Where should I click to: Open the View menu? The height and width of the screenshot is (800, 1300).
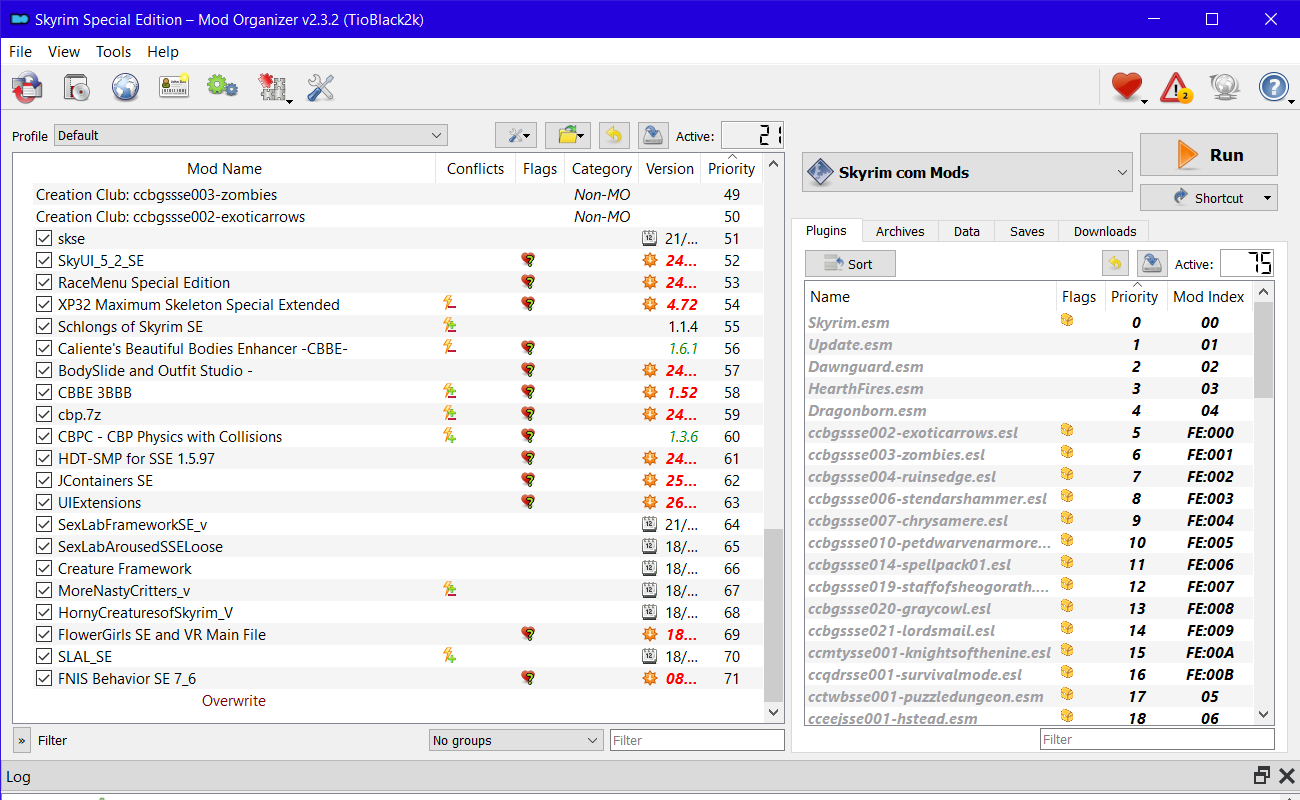click(x=64, y=52)
